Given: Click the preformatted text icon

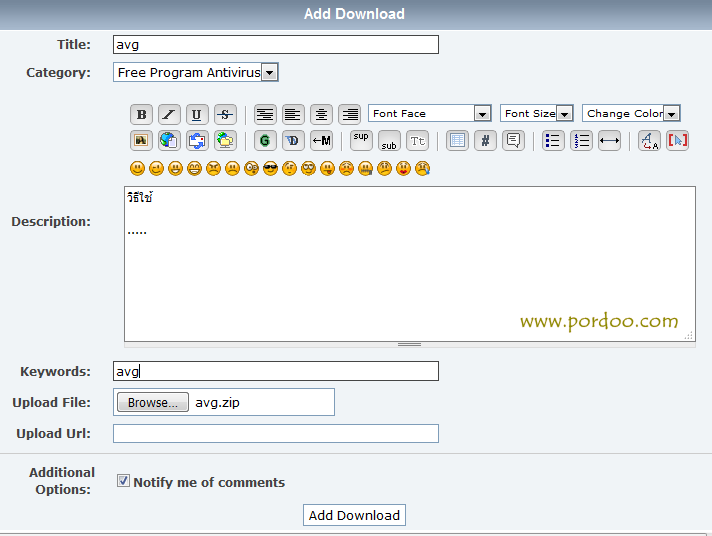Looking at the screenshot, I should coord(265,114).
